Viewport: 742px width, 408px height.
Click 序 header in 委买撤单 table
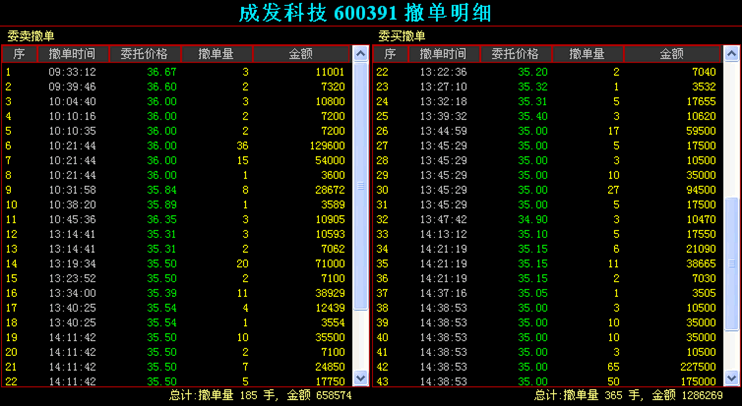[x=390, y=54]
